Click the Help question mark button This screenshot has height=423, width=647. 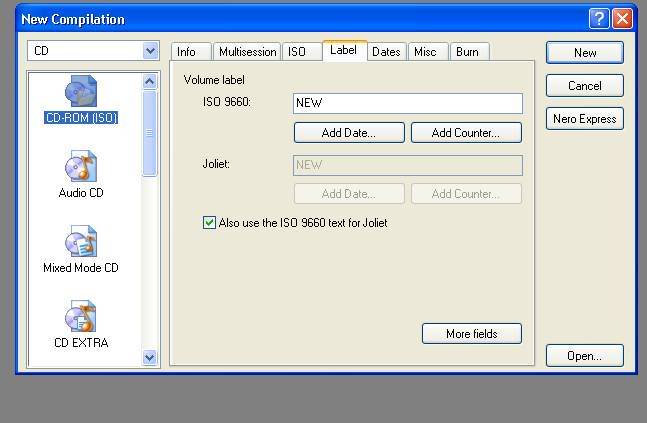pyautogui.click(x=599, y=19)
